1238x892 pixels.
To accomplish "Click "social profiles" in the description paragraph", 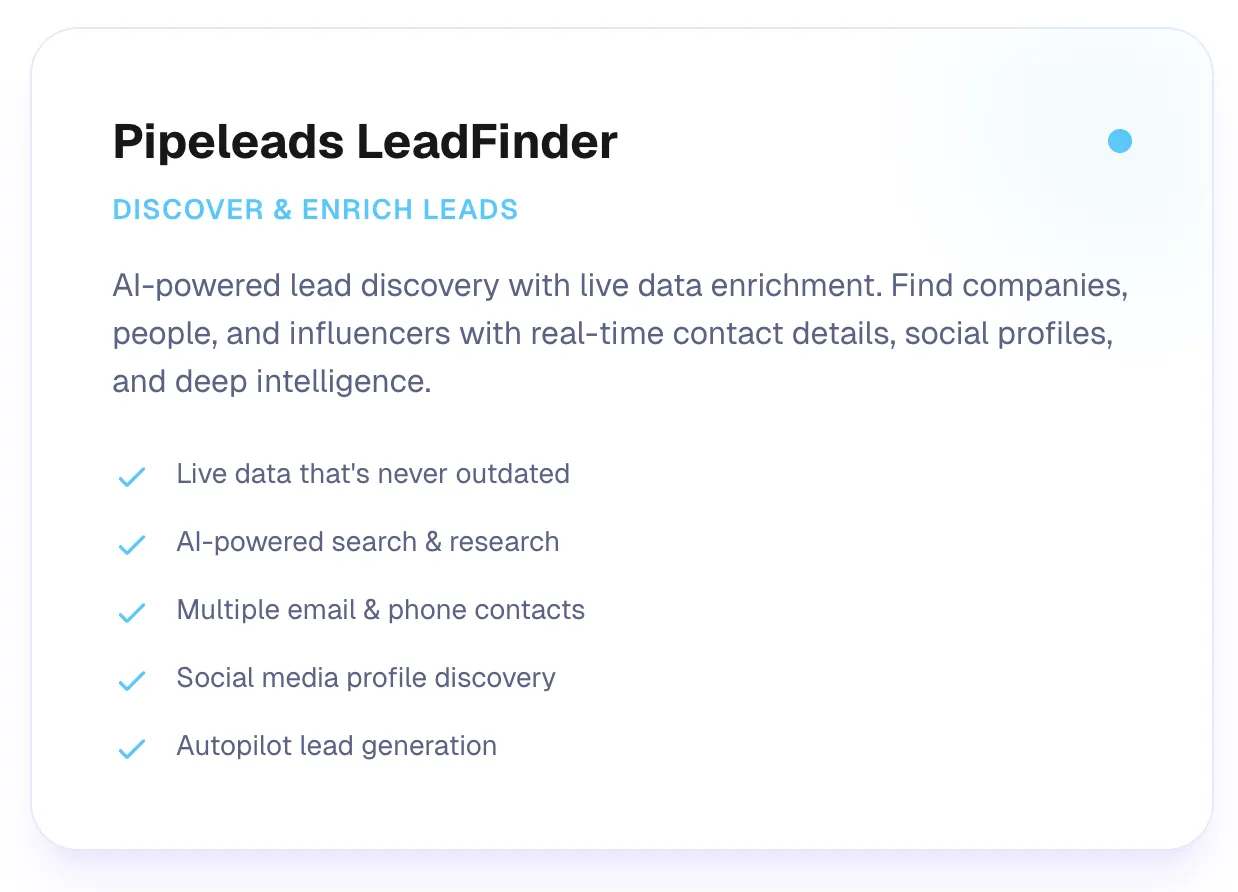I will (1008, 334).
